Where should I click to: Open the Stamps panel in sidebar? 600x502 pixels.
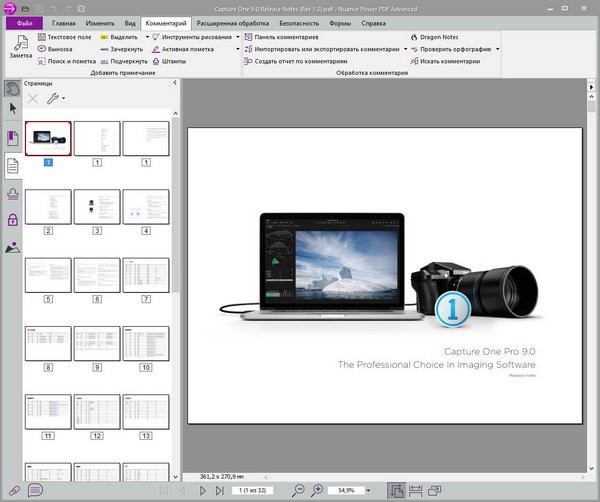[x=13, y=193]
